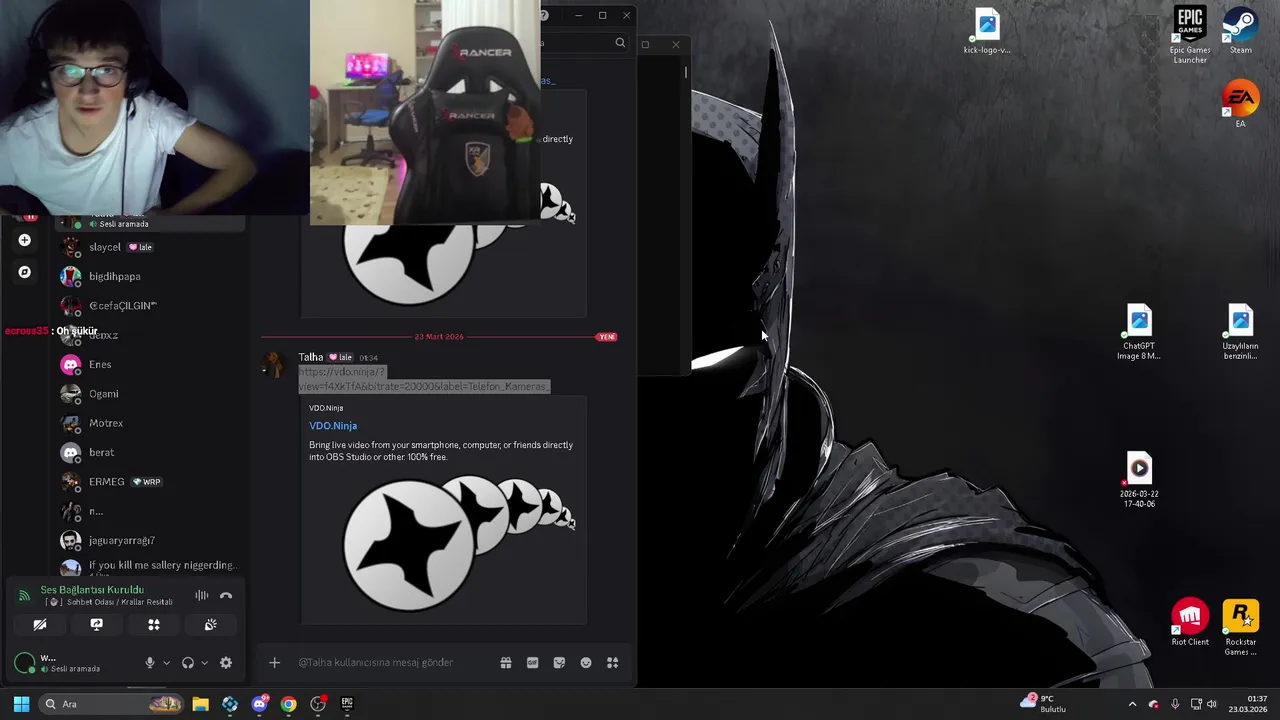The height and width of the screenshot is (720, 1280).
Task: Select the Steam desktop shortcut
Action: (1241, 32)
